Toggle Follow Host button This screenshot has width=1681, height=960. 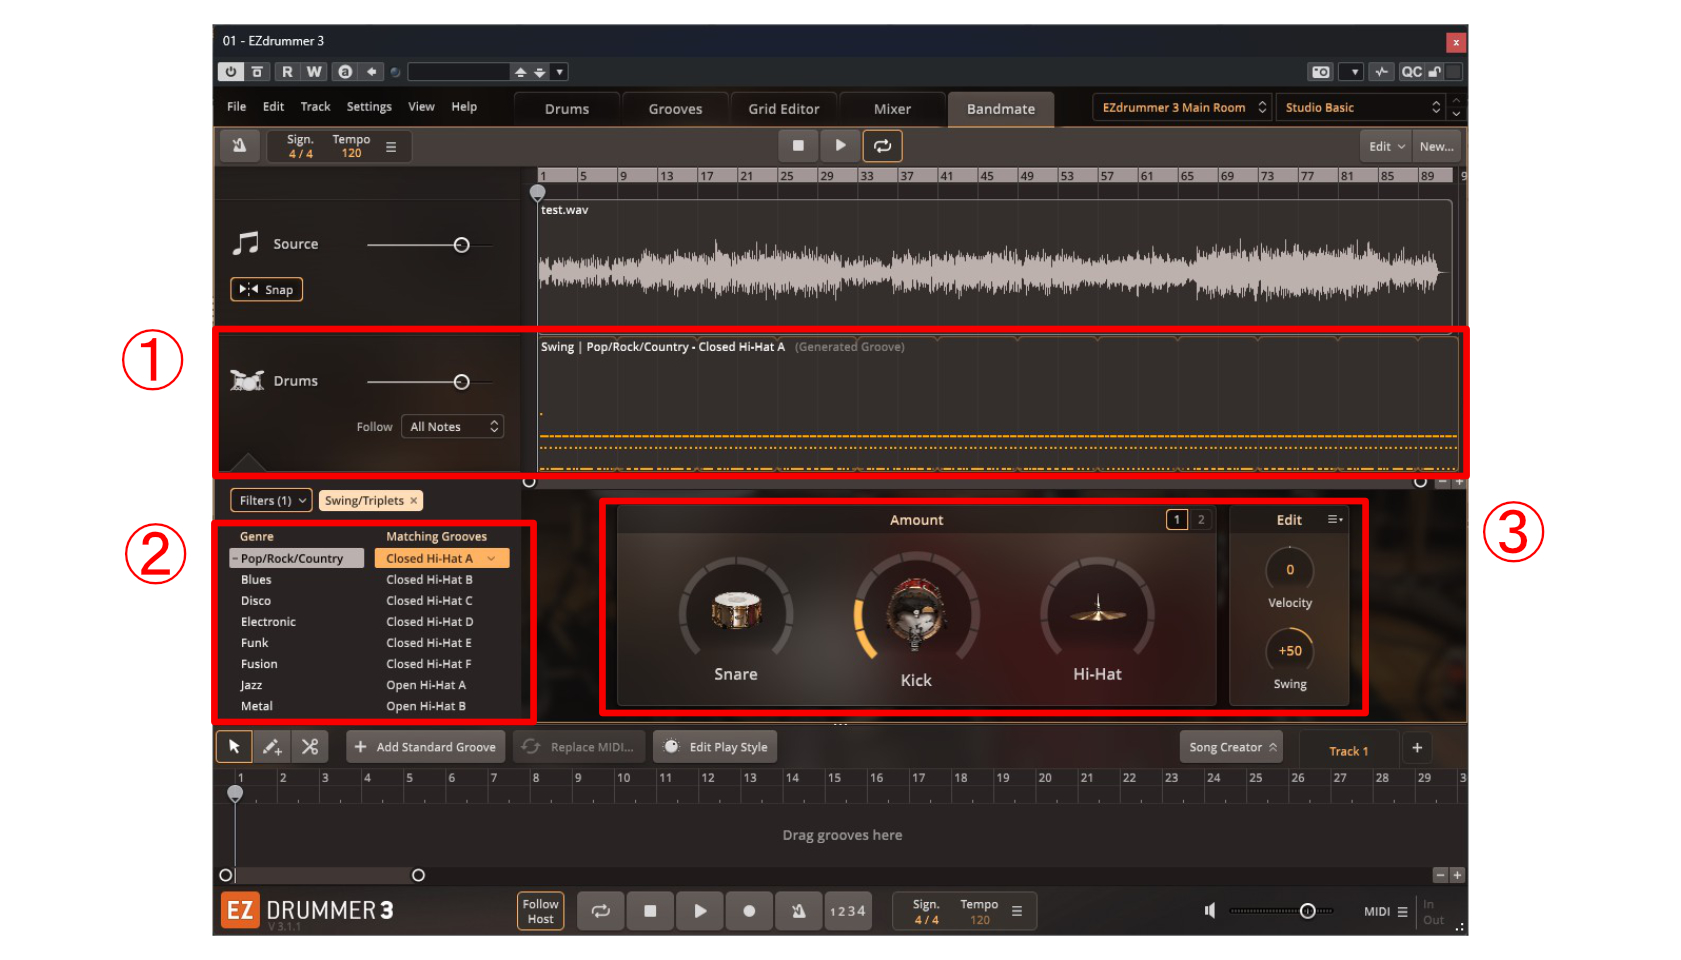[x=540, y=911]
